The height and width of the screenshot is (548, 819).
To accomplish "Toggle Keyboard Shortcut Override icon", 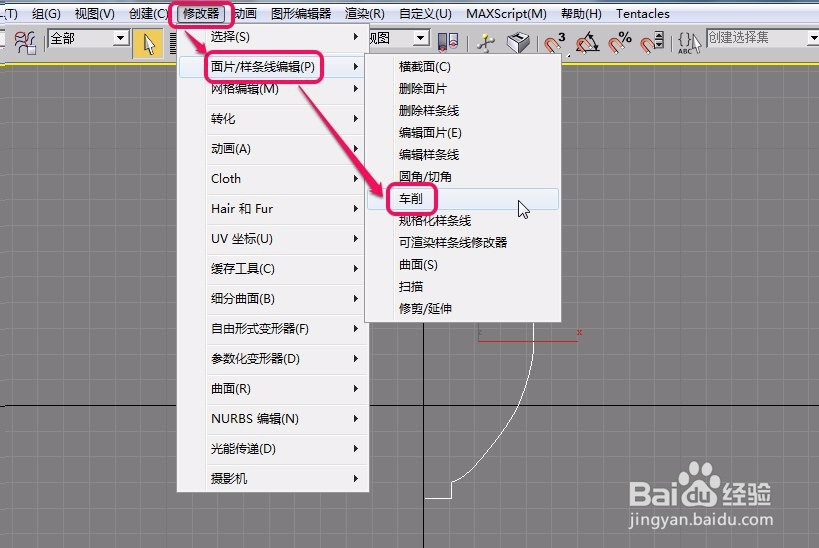I will [x=518, y=43].
